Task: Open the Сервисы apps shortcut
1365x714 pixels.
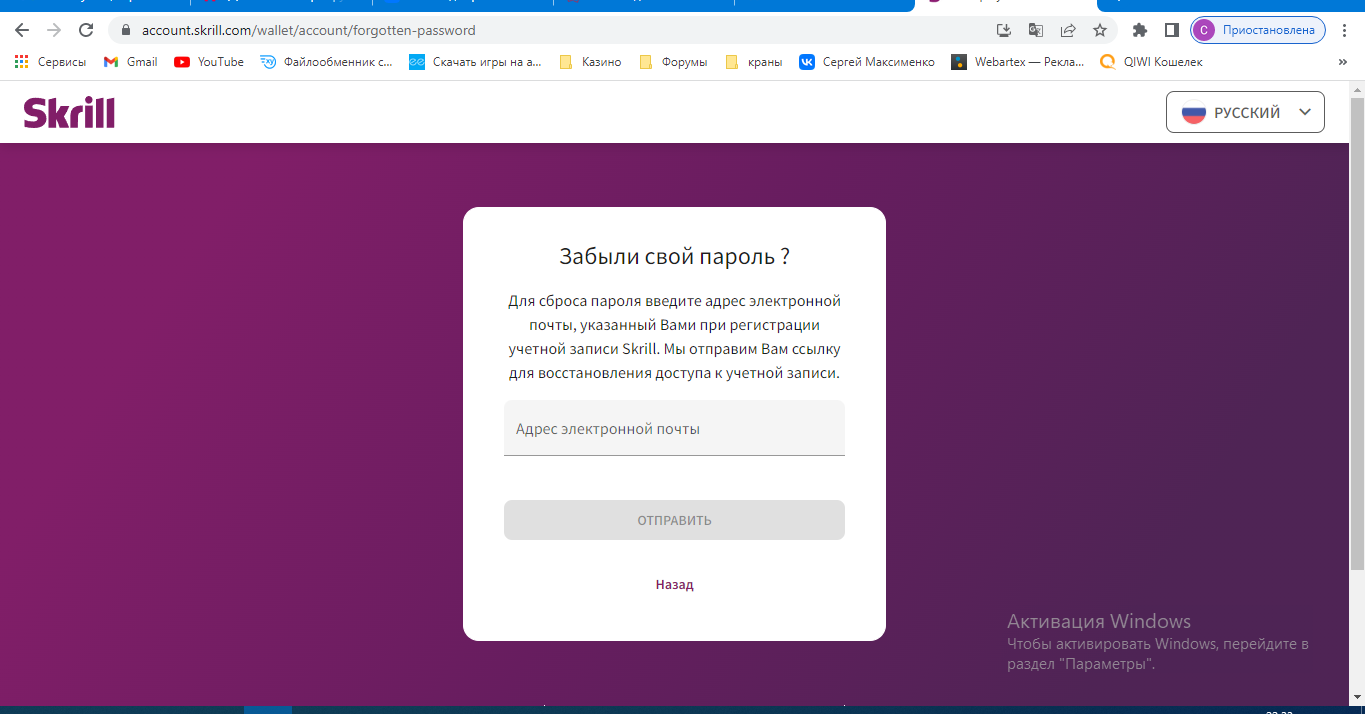Action: 50,62
